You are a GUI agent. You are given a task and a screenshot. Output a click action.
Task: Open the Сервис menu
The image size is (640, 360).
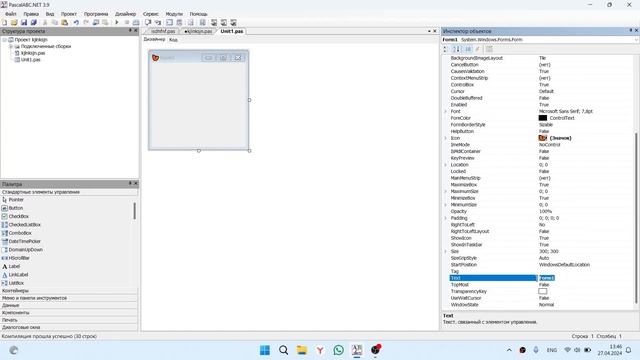(x=151, y=14)
